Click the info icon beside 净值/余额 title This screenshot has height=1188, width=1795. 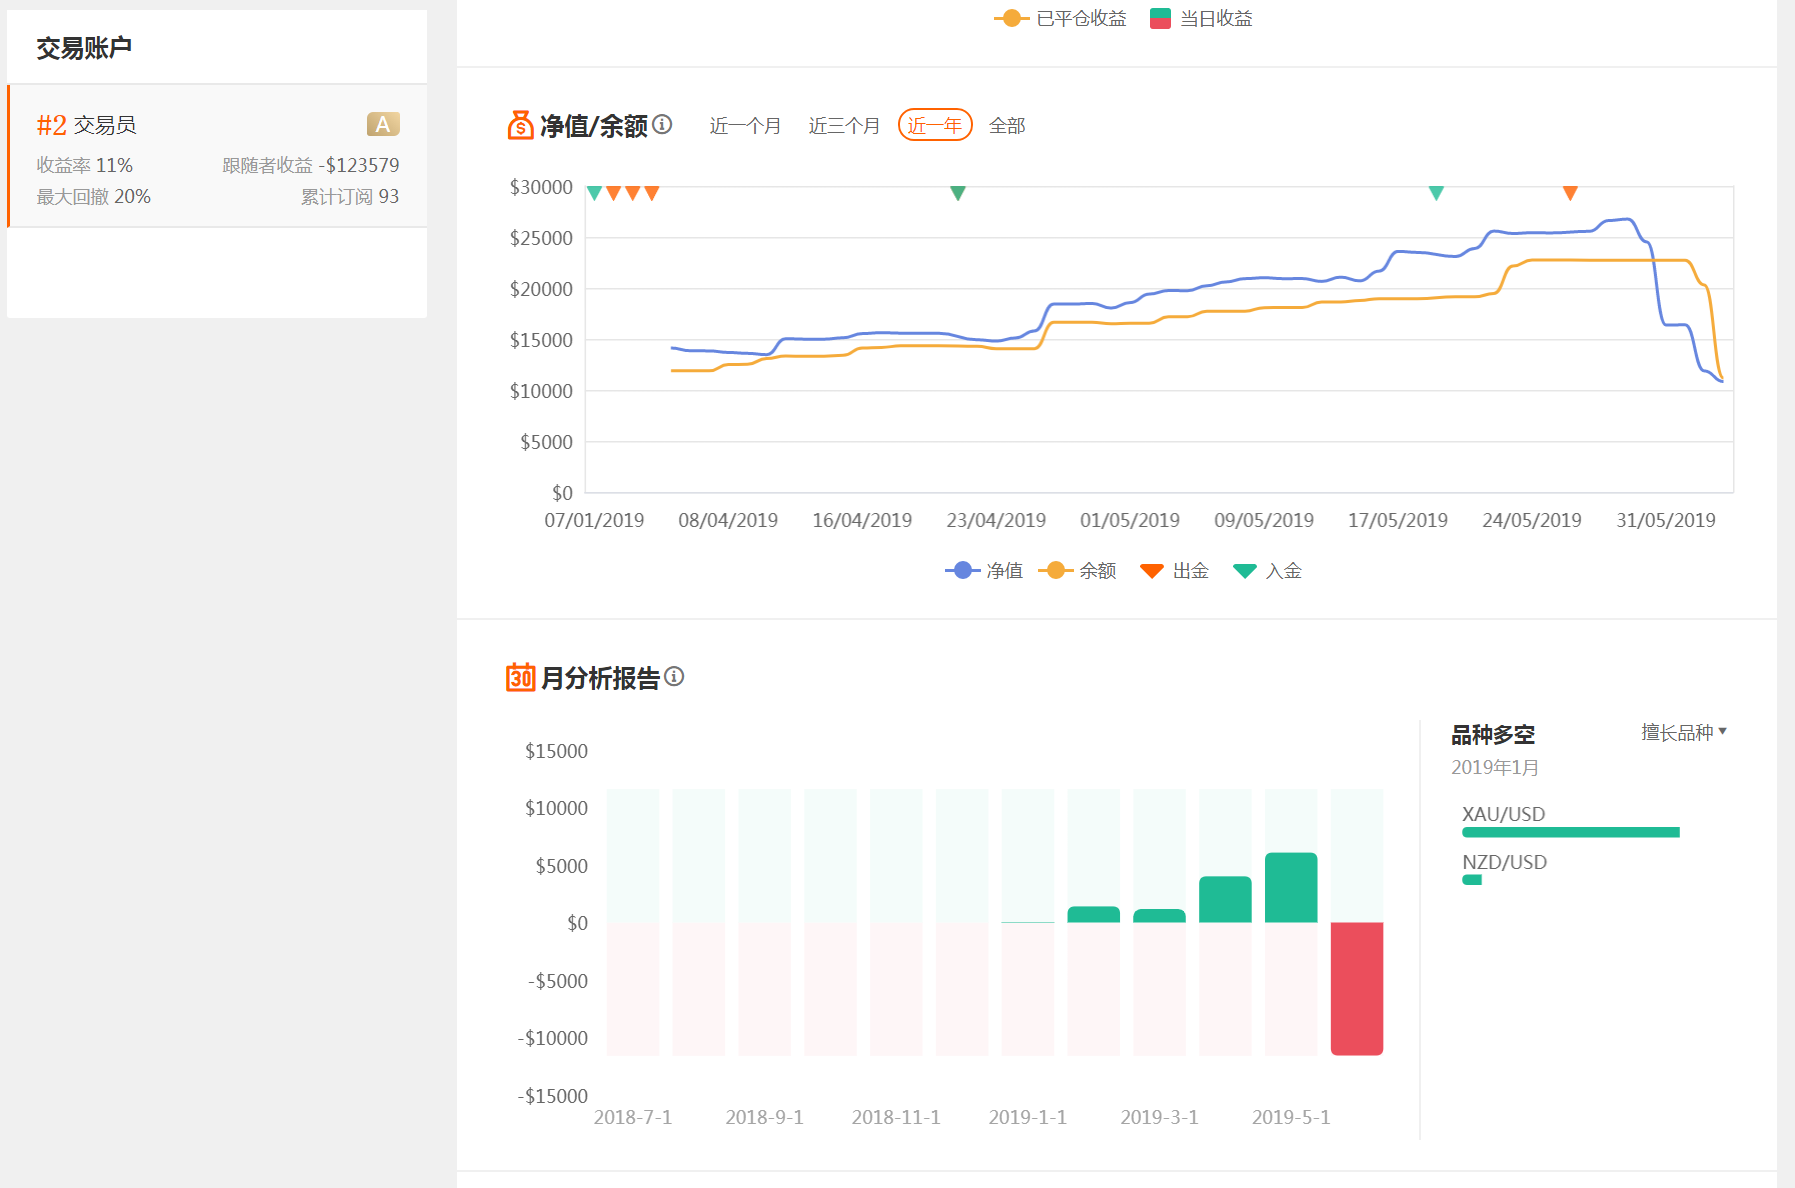(662, 125)
